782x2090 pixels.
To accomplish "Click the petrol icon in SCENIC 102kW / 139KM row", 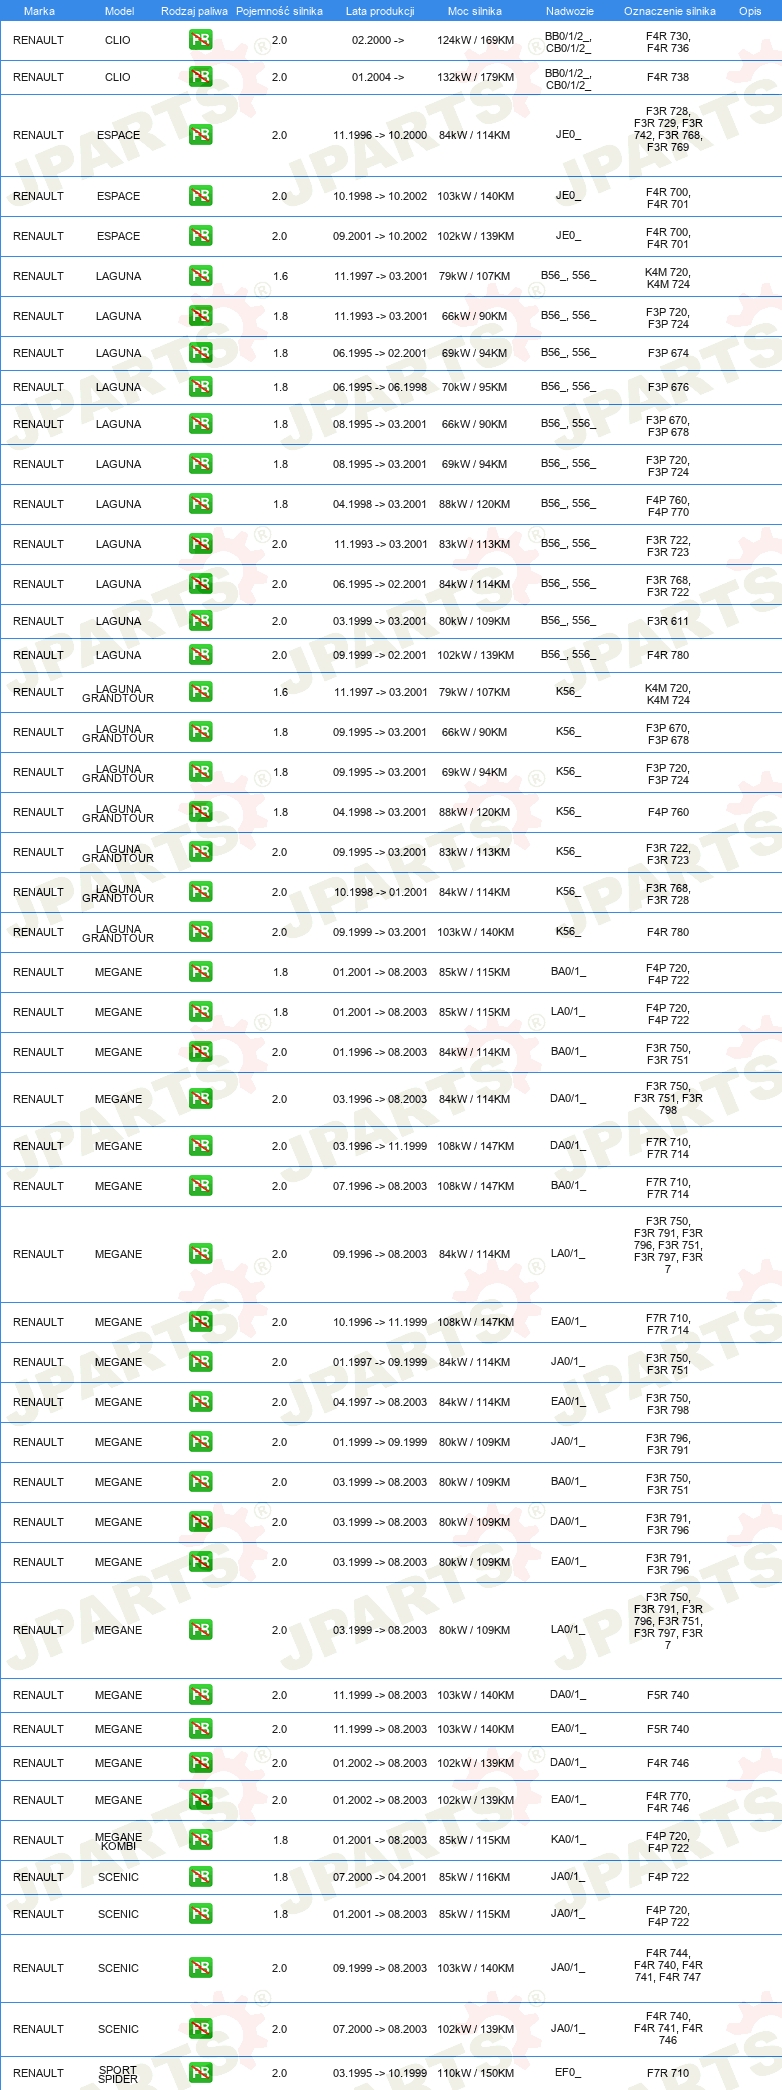I will 200,2029.
